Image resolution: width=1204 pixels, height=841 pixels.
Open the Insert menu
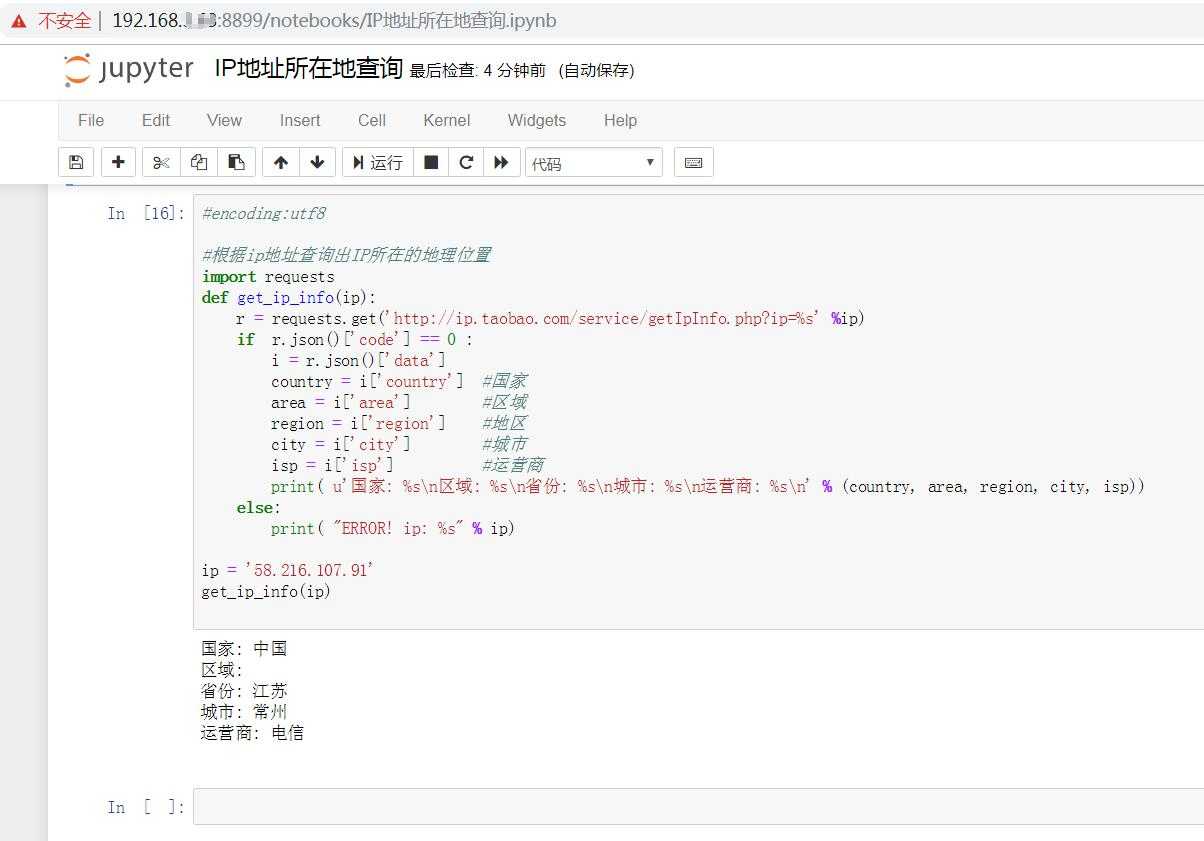[x=300, y=120]
